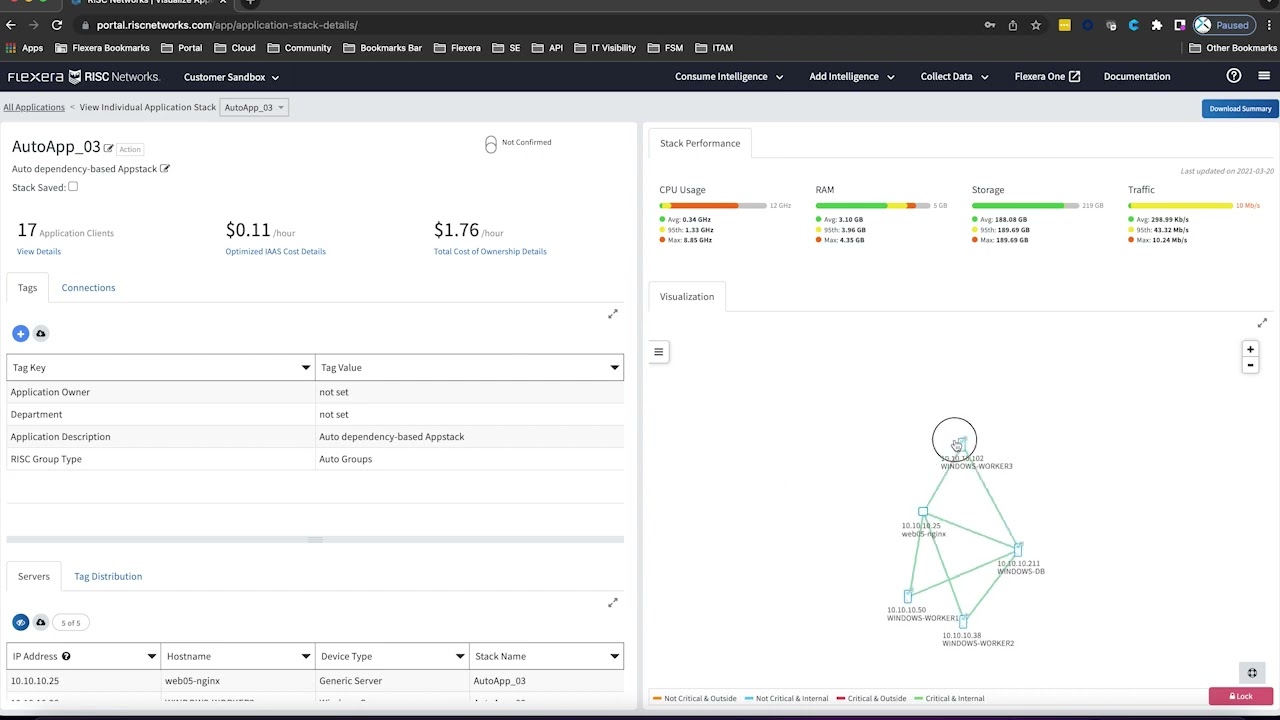
Task: Select the Stack Performance tab
Action: [x=700, y=143]
